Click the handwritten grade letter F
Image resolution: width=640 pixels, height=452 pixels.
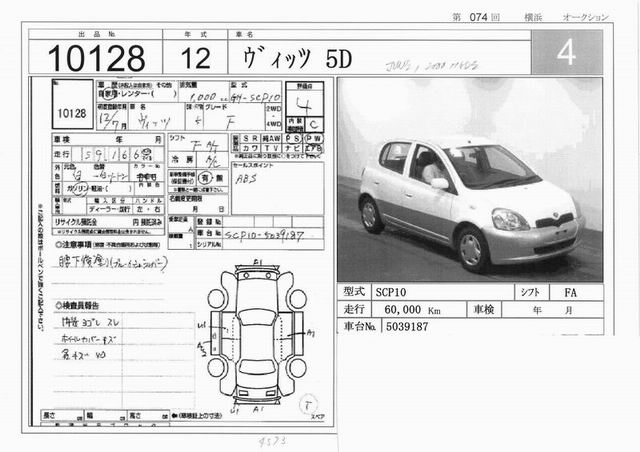coord(231,121)
